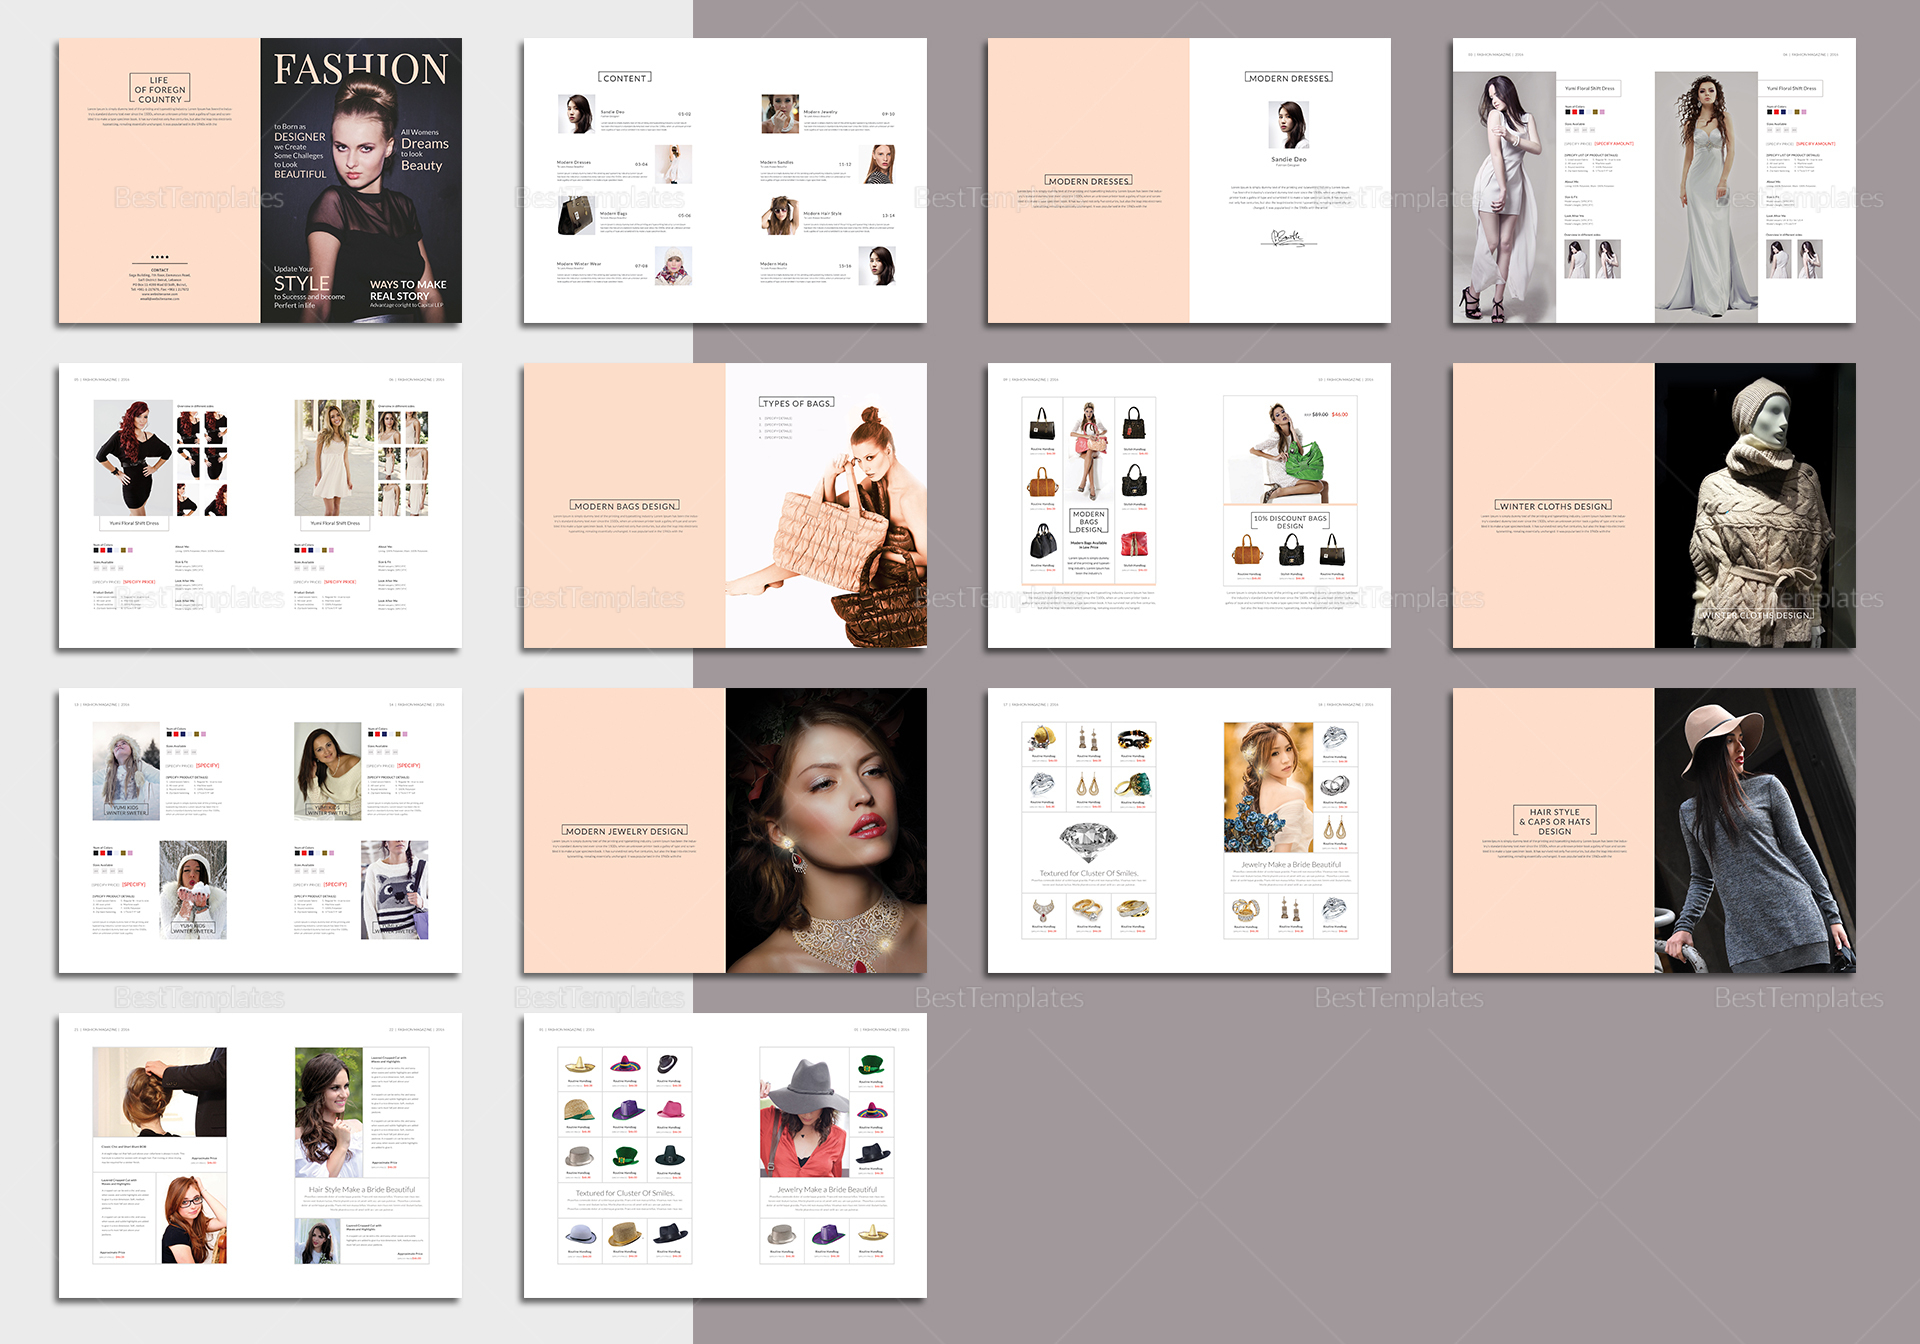Click a size box under Sizes Available
Screen dimensions: 1920x1344
click(96, 568)
